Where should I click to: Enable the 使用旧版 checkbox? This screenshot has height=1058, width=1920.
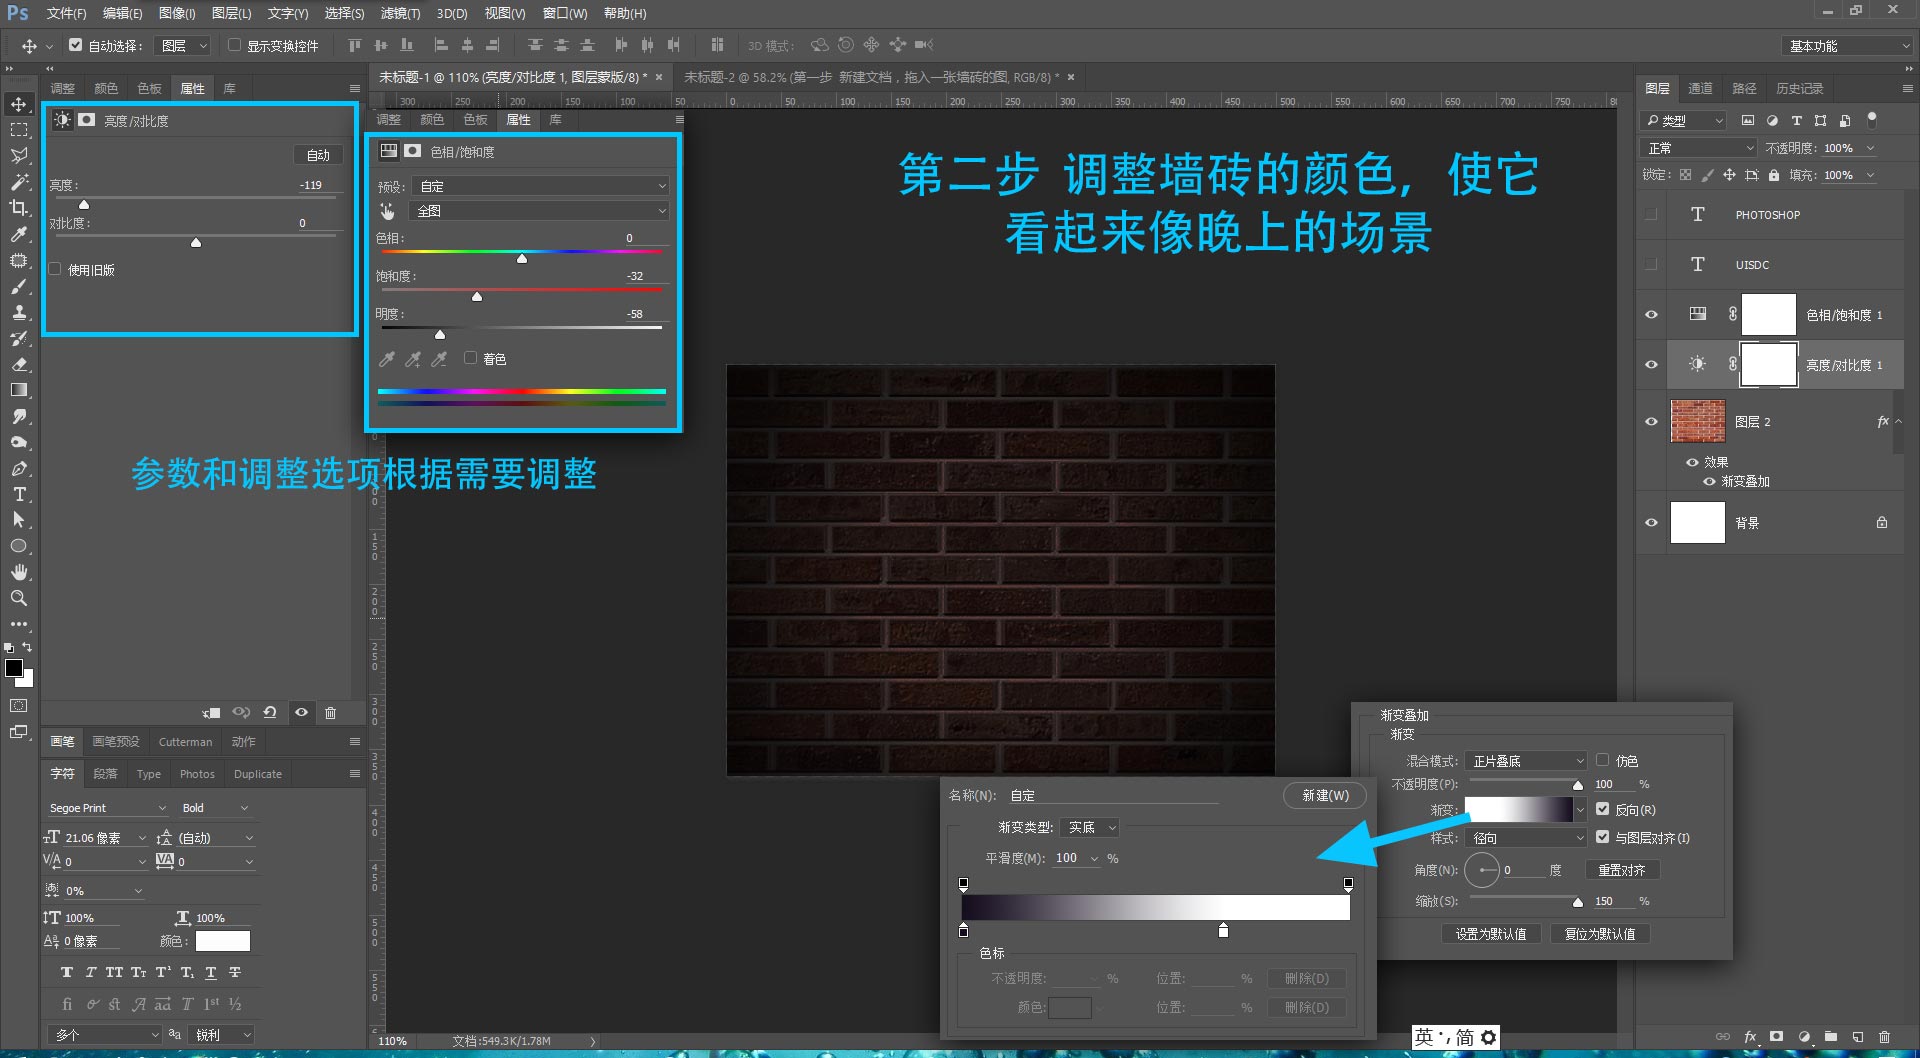point(56,269)
